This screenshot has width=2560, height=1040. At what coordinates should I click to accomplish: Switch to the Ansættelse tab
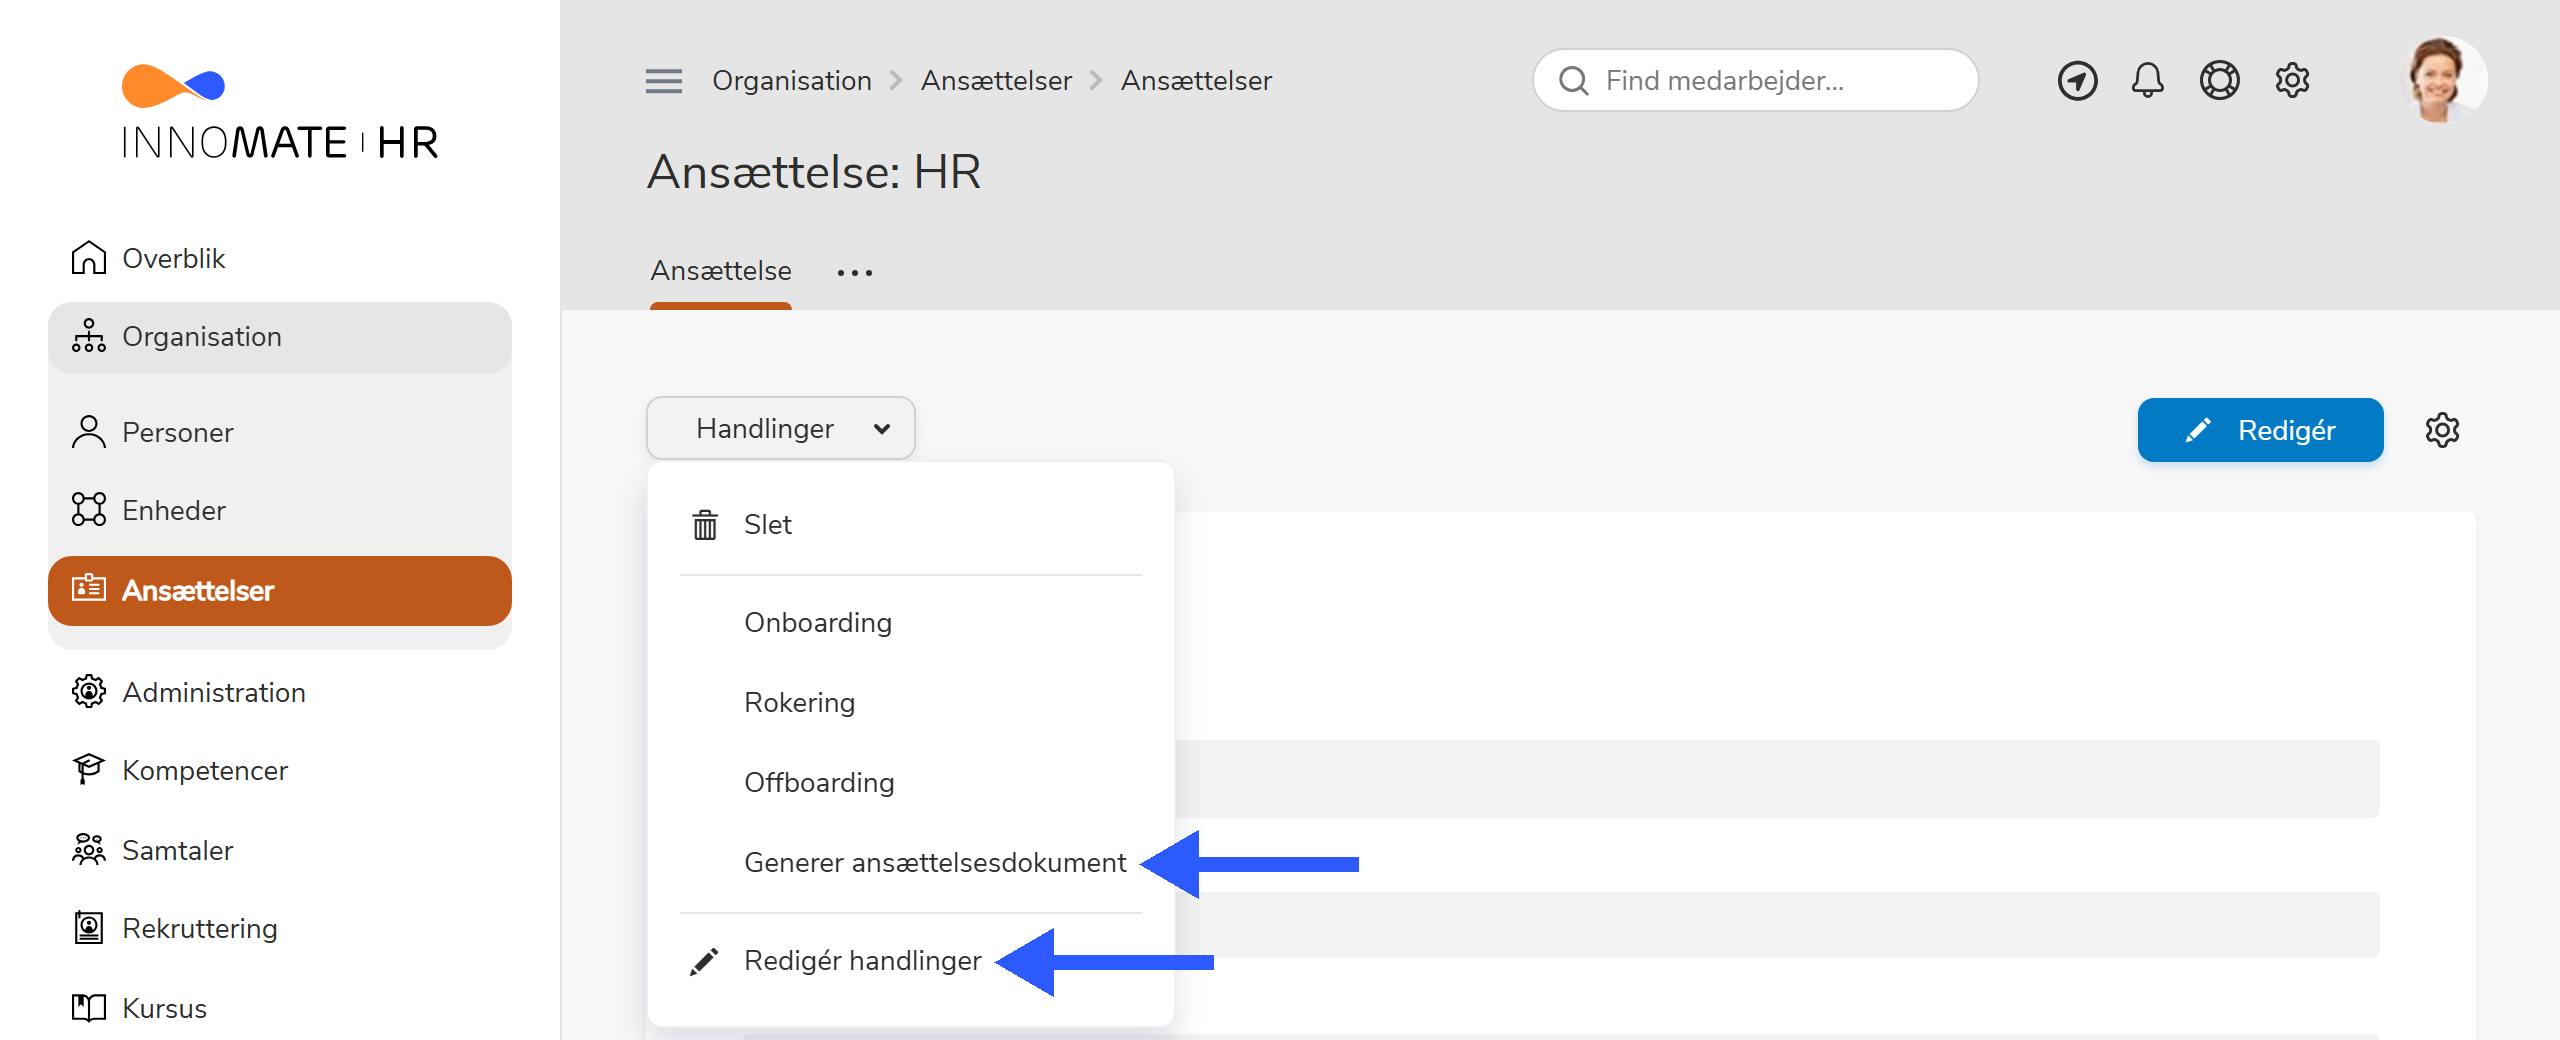721,271
